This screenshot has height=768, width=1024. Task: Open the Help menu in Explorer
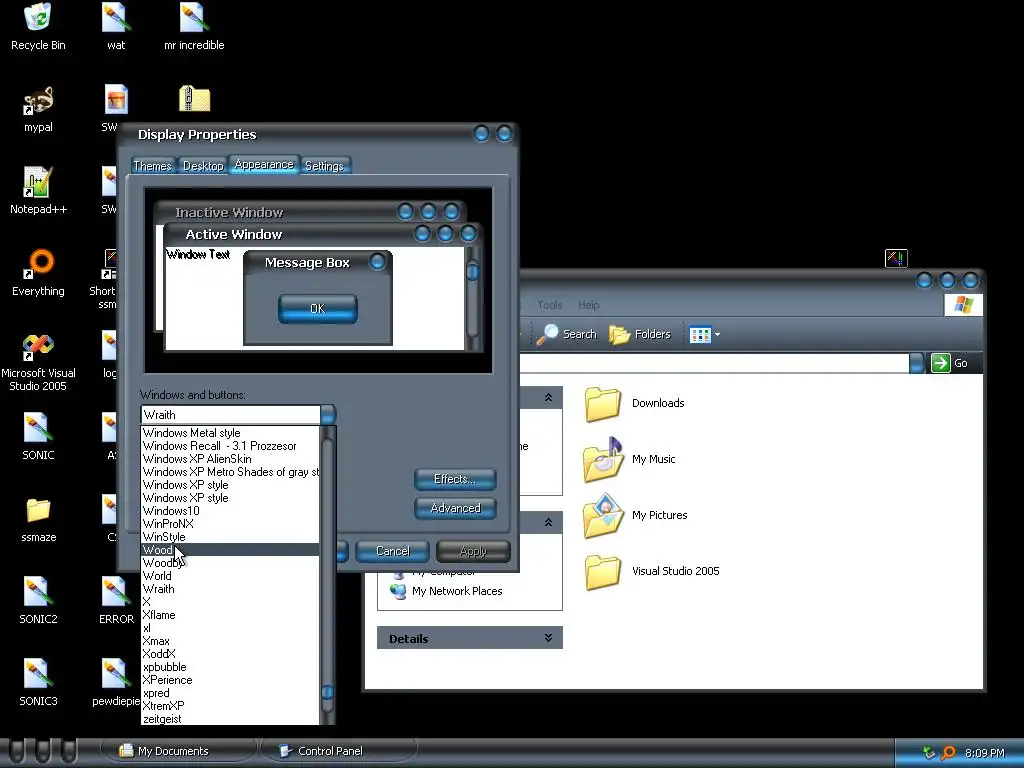click(x=588, y=305)
